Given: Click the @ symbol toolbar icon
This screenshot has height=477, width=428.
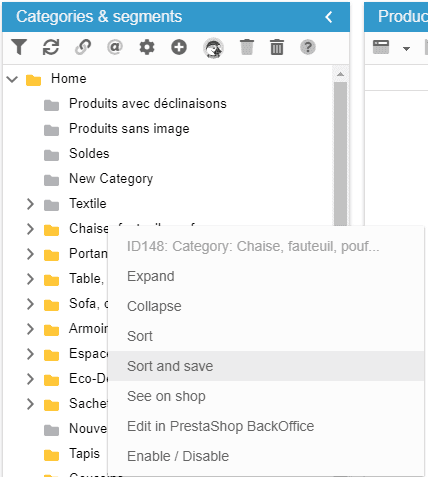Looking at the screenshot, I should point(115,47).
